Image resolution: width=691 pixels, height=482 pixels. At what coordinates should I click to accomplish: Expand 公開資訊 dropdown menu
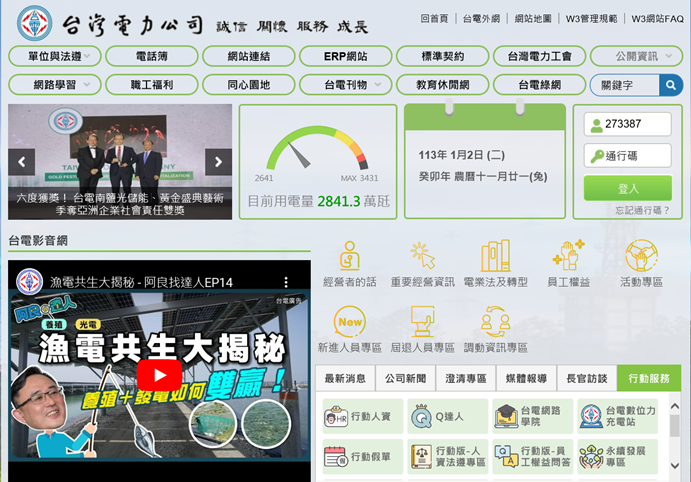636,56
